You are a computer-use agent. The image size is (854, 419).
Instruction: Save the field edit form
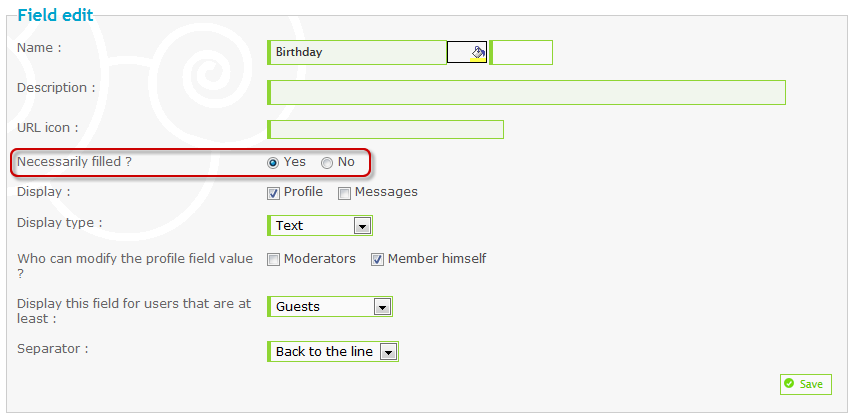806,384
